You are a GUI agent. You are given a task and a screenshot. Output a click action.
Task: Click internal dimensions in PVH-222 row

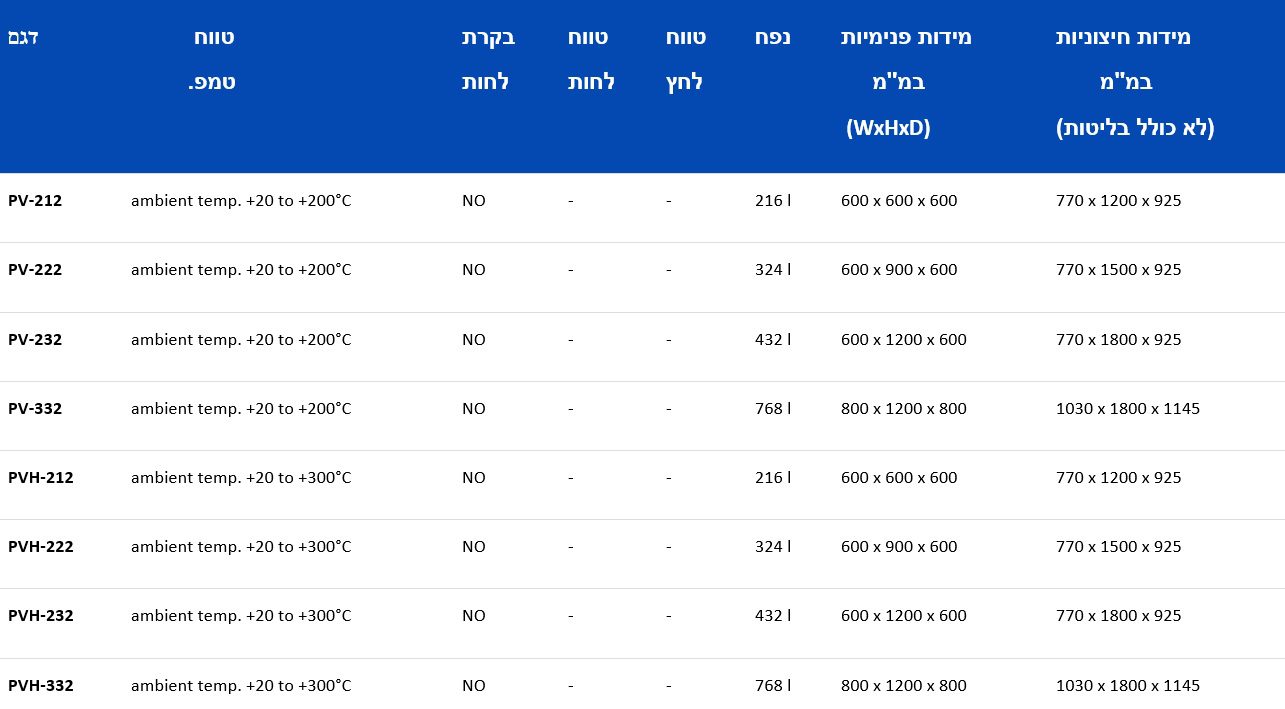(898, 547)
